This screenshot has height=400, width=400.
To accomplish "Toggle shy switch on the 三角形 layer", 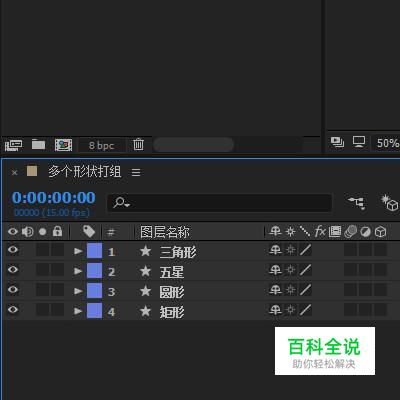I will [275, 250].
